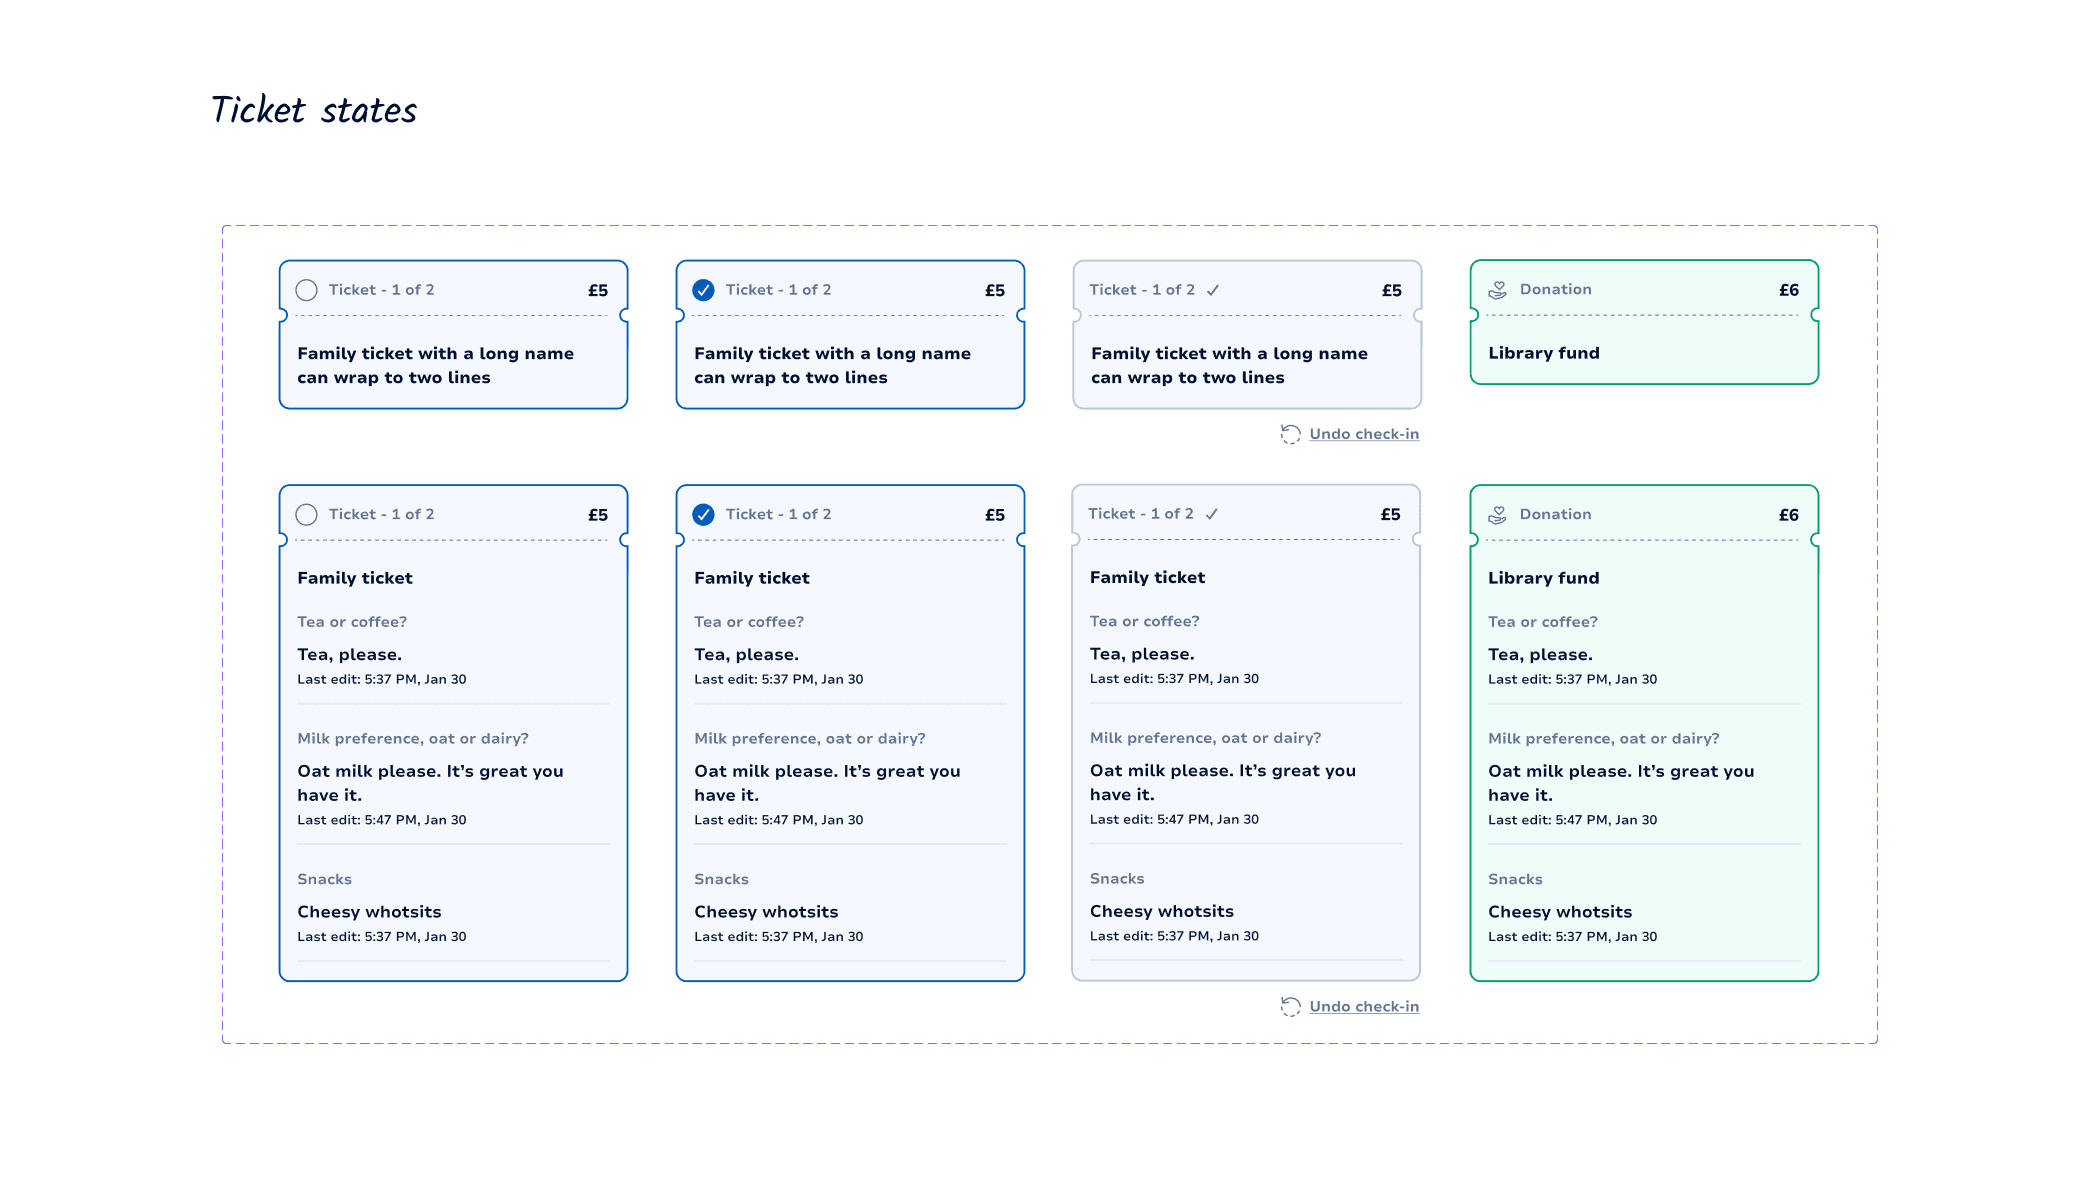
Task: Open Undo check-in link under the collapsed ticket
Action: 1364,434
